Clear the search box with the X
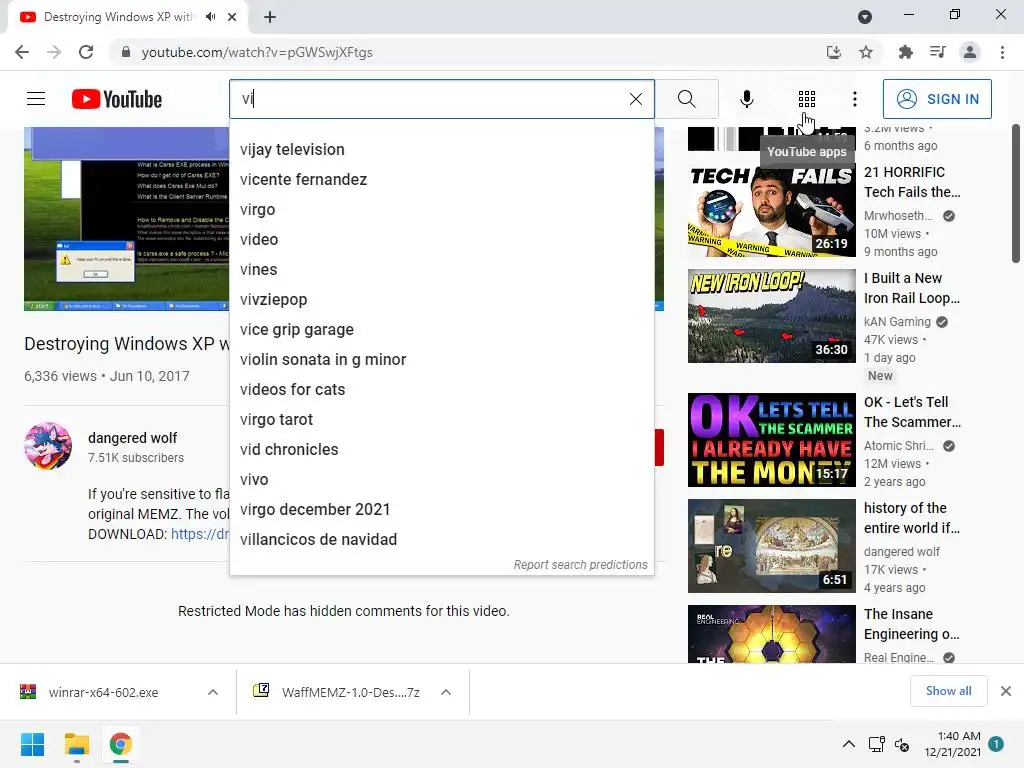Screen dimensions: 1024x768 coord(635,99)
